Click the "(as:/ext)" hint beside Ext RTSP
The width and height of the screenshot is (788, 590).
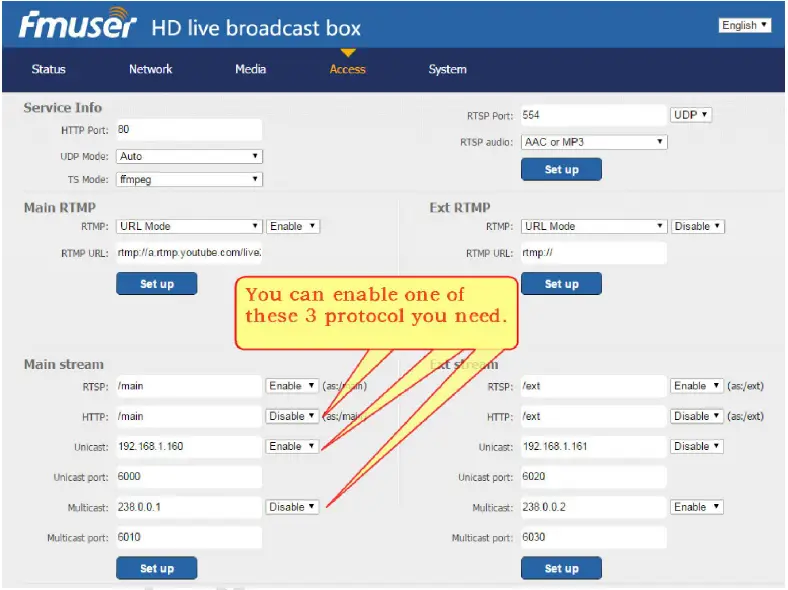pyautogui.click(x=745, y=386)
